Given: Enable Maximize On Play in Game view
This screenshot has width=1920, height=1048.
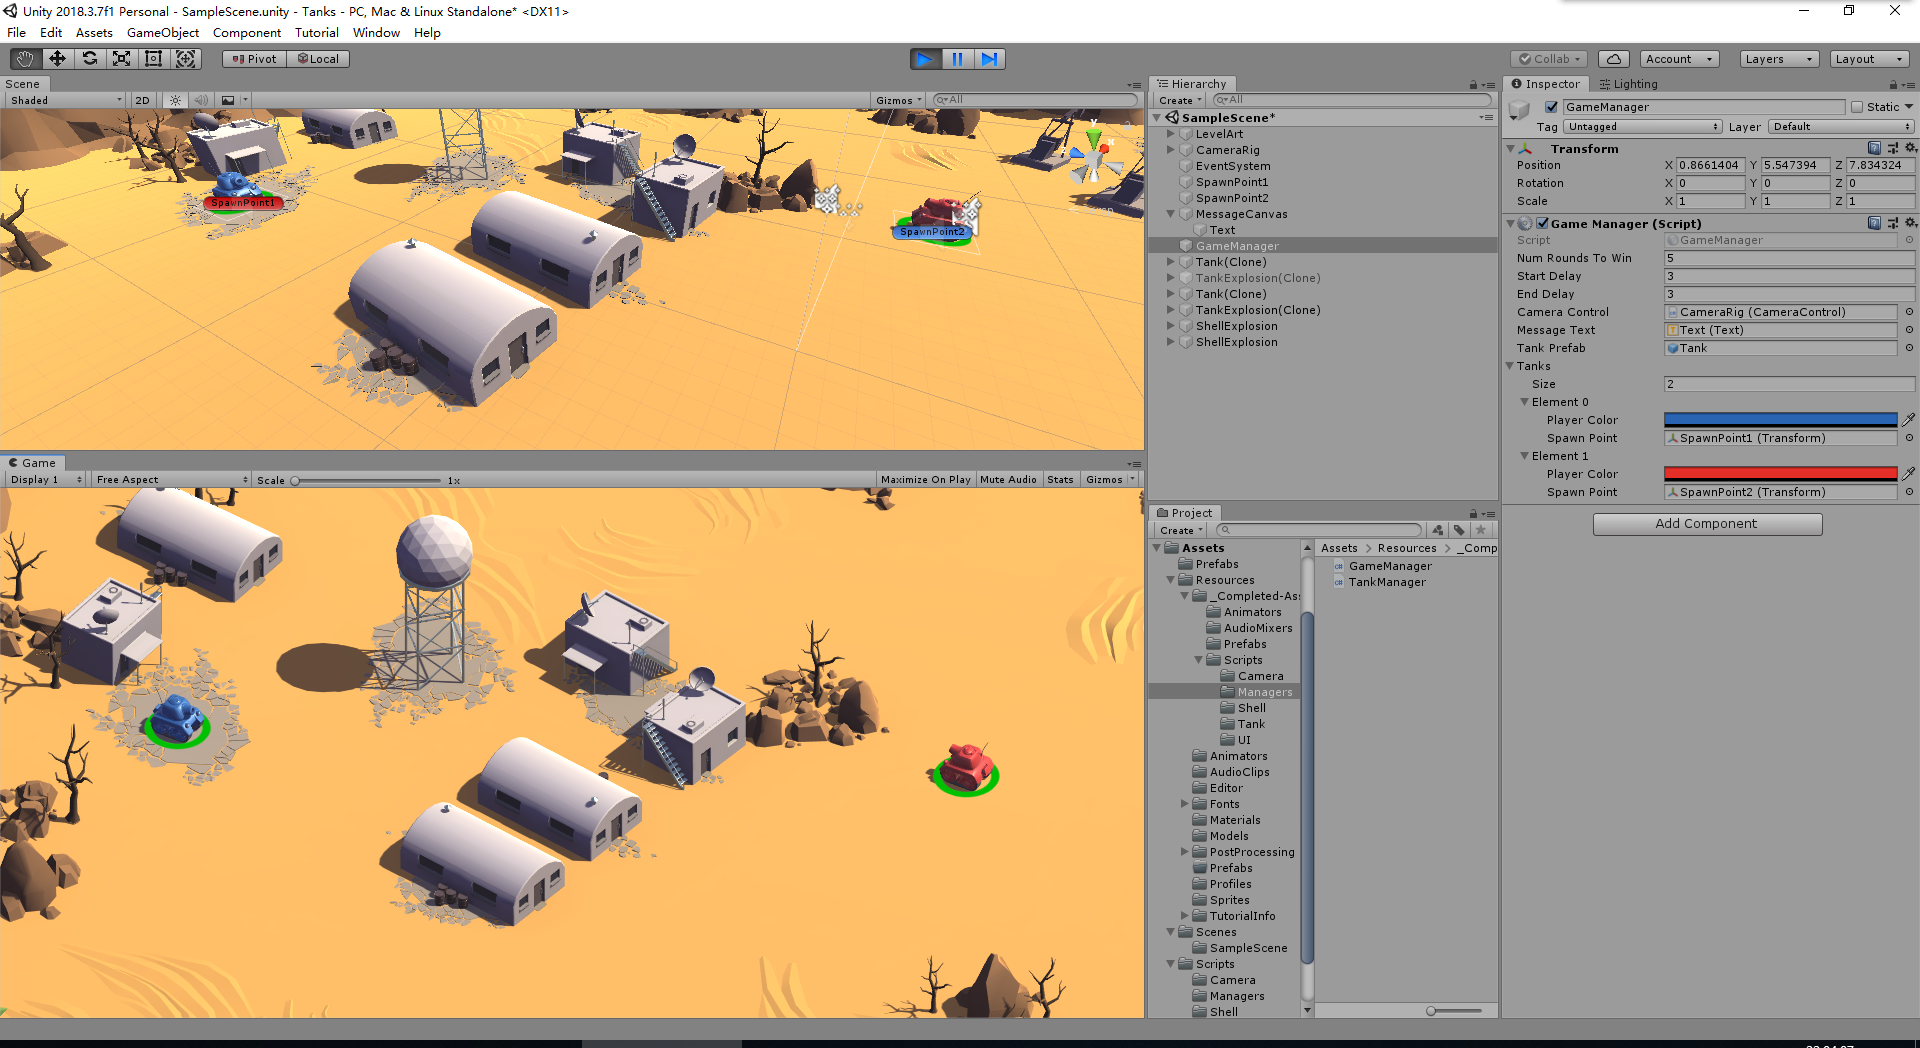Looking at the screenshot, I should point(925,479).
